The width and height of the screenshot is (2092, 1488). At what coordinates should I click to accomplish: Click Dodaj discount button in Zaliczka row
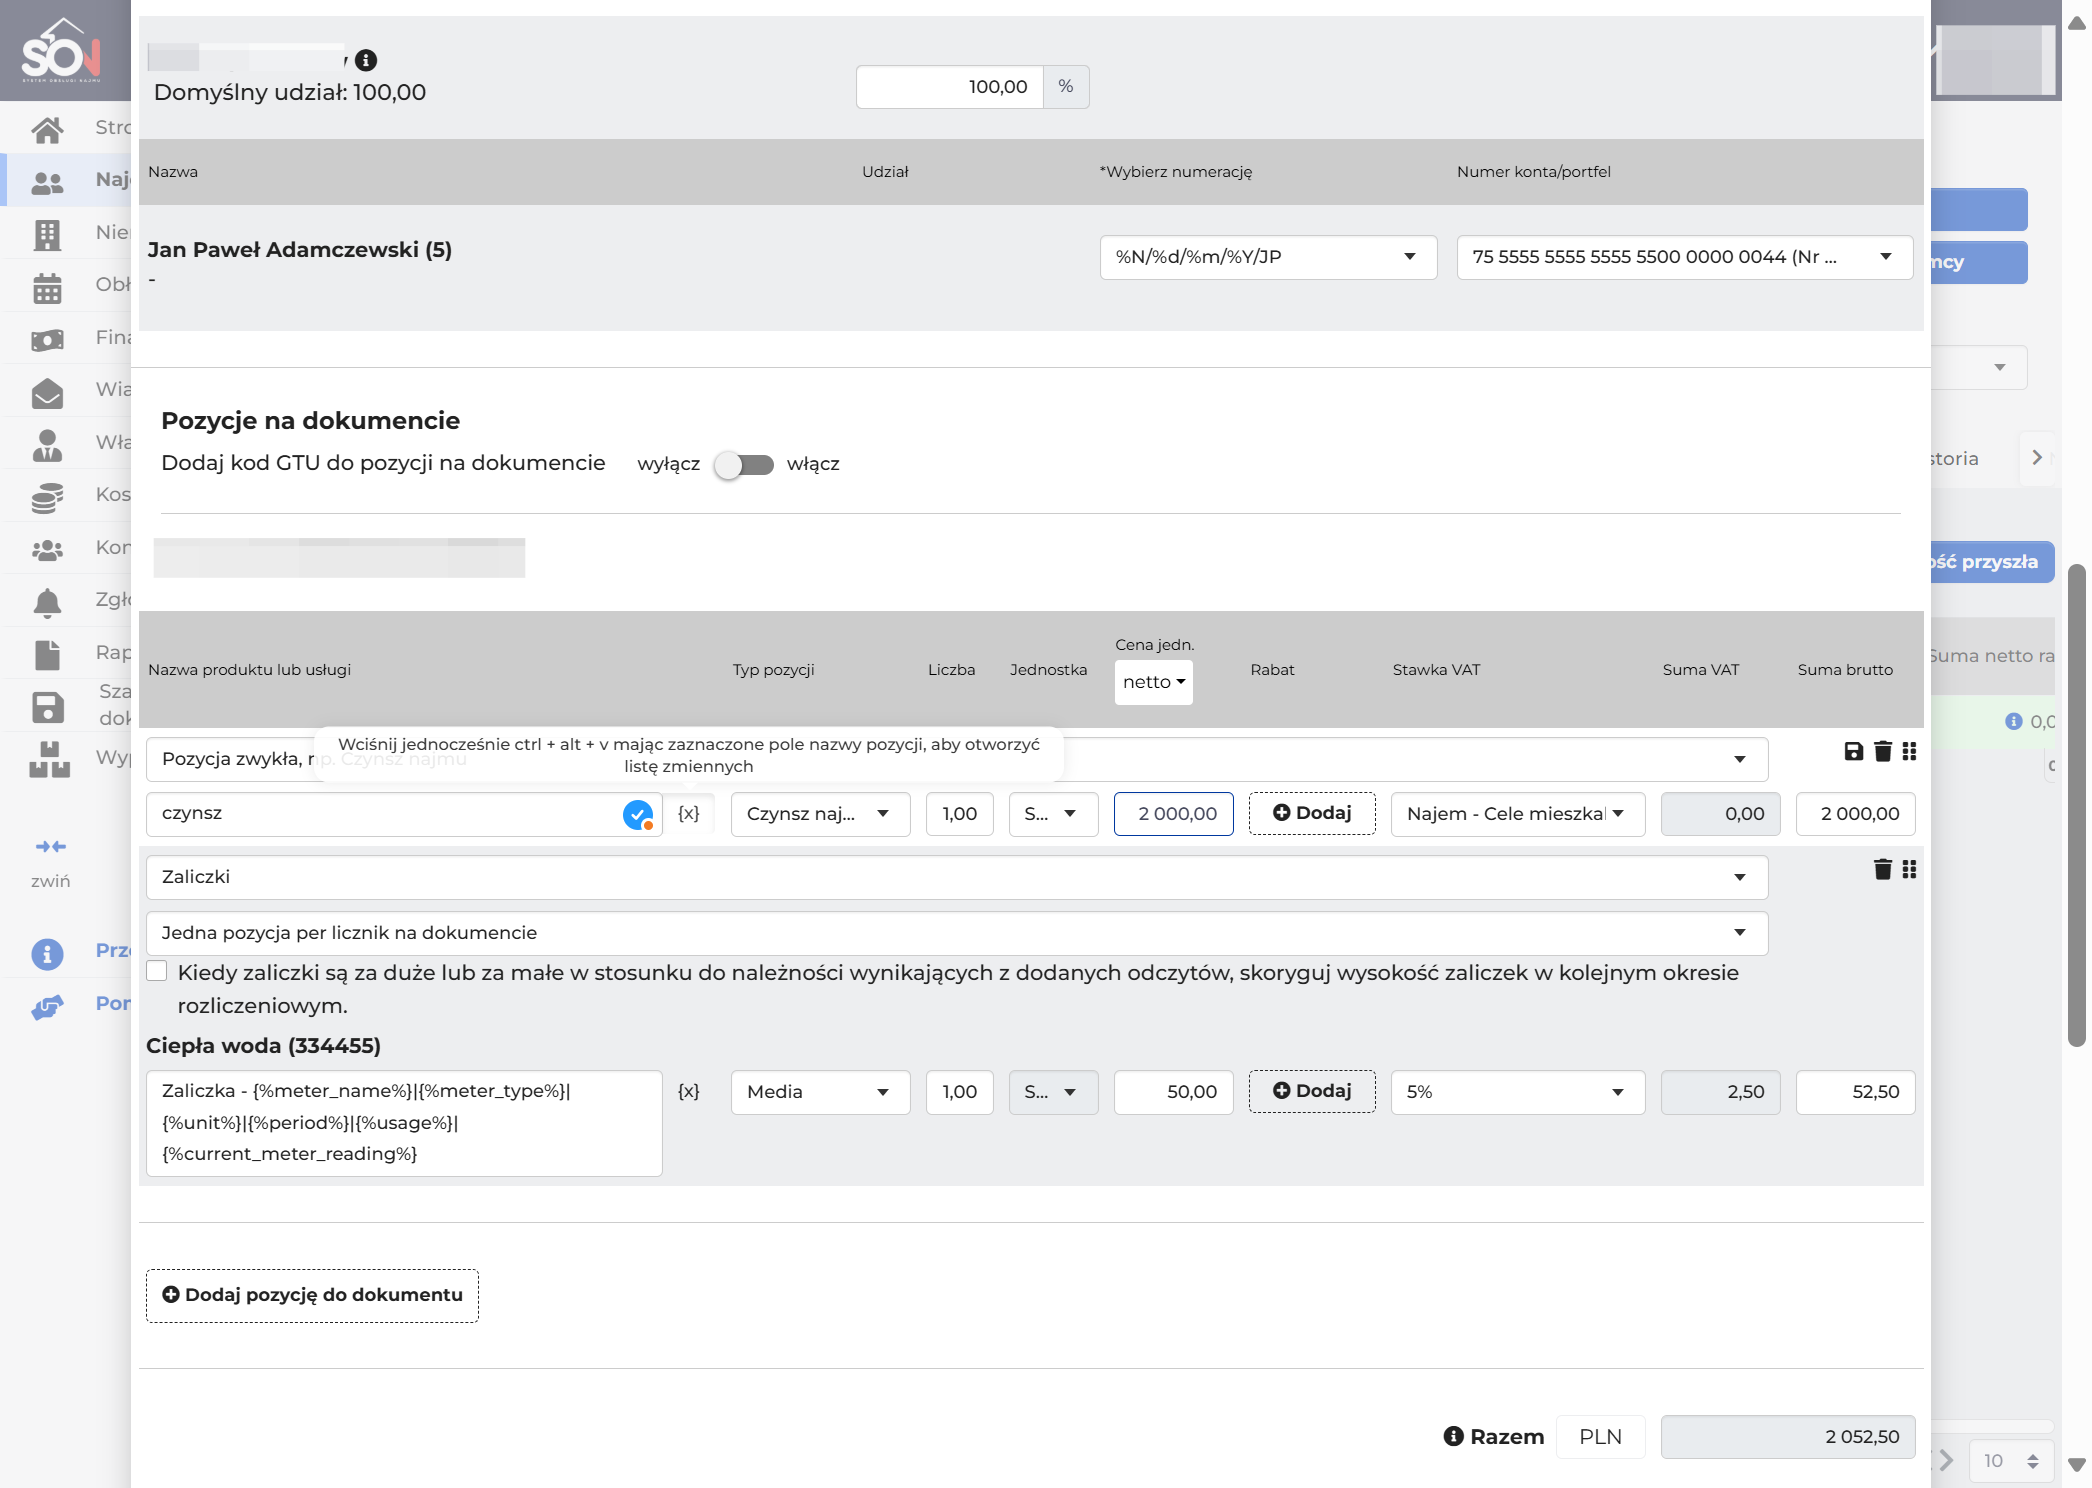1312,1091
